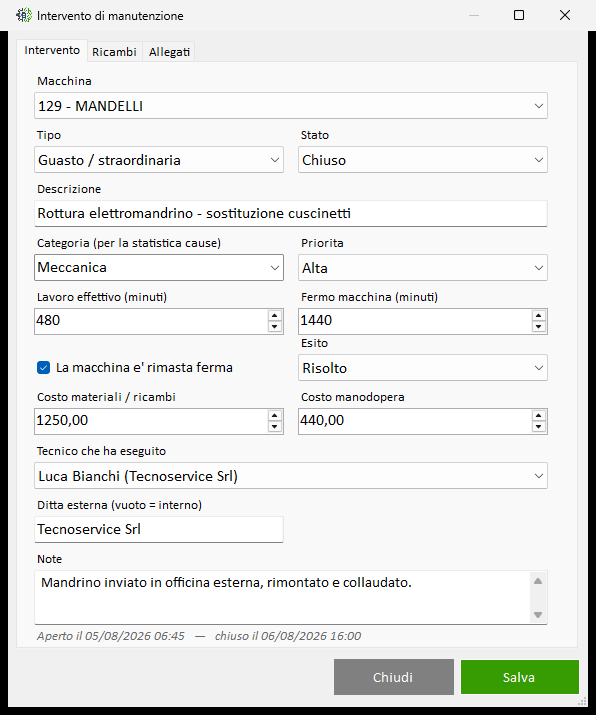Decrease Fermo macchina with down arrow

coord(539,326)
